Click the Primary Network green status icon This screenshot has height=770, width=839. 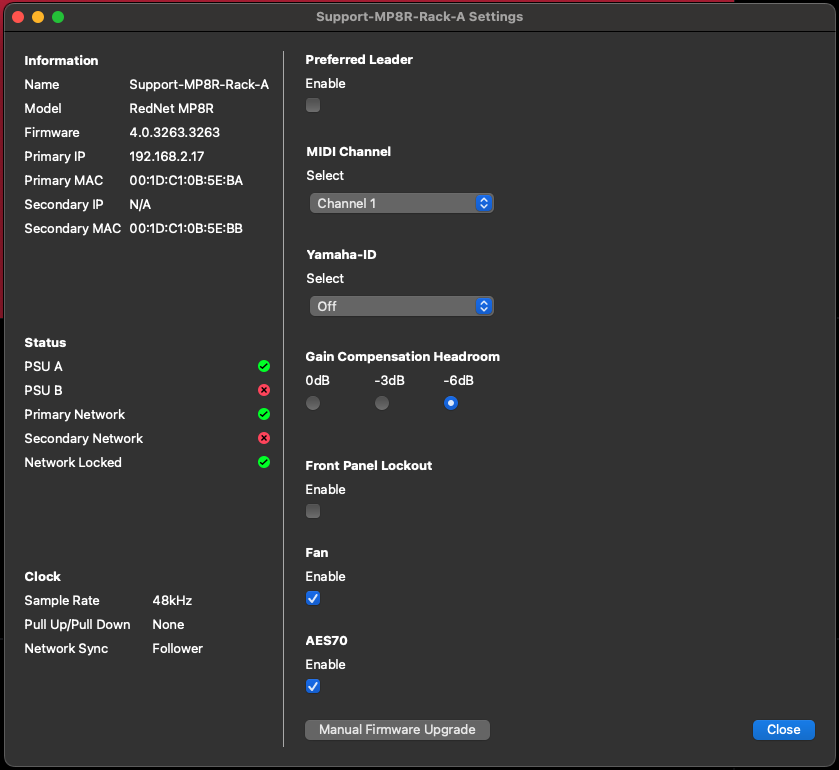[264, 415]
